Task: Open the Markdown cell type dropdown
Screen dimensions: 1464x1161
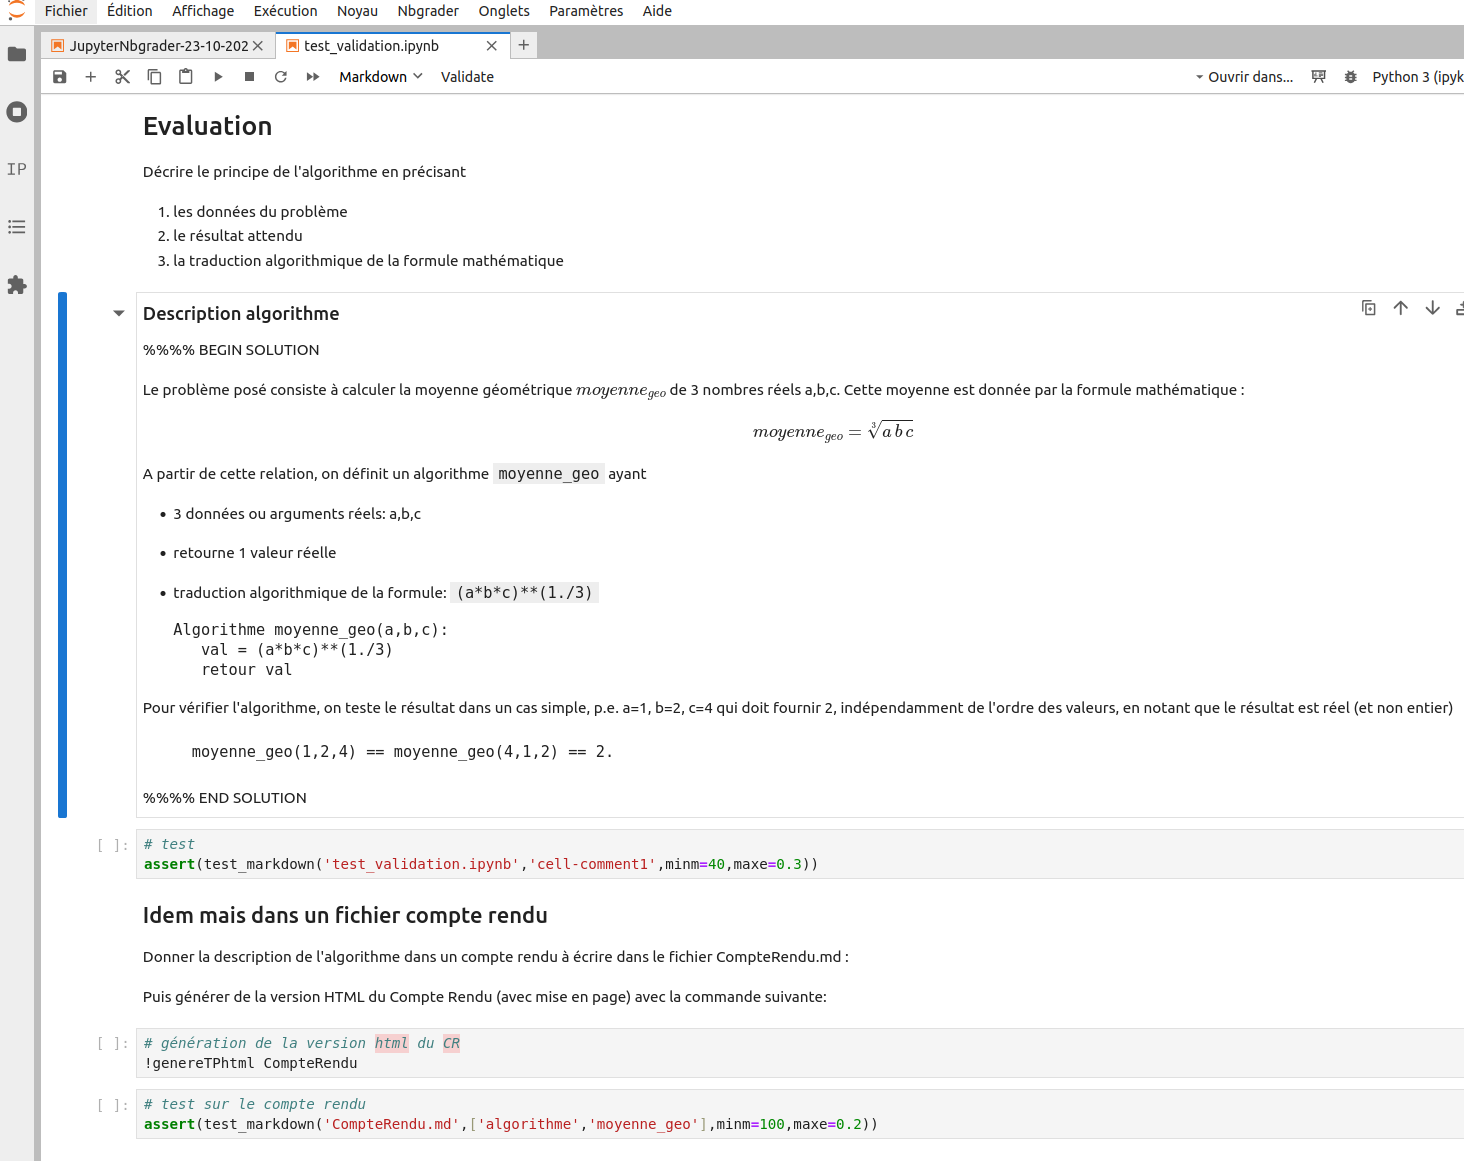Action: click(380, 77)
